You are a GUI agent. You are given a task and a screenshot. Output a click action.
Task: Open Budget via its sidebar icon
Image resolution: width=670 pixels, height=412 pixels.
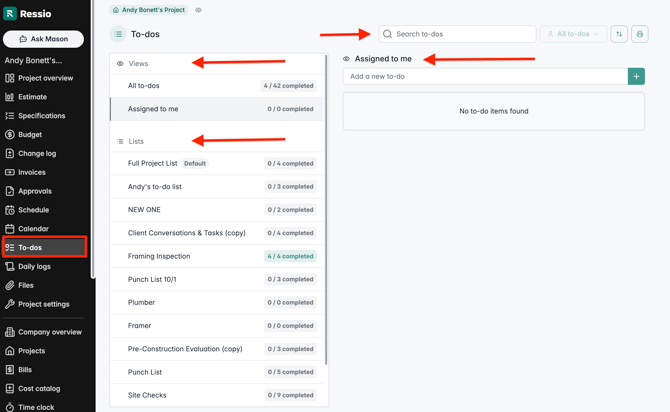[10, 134]
